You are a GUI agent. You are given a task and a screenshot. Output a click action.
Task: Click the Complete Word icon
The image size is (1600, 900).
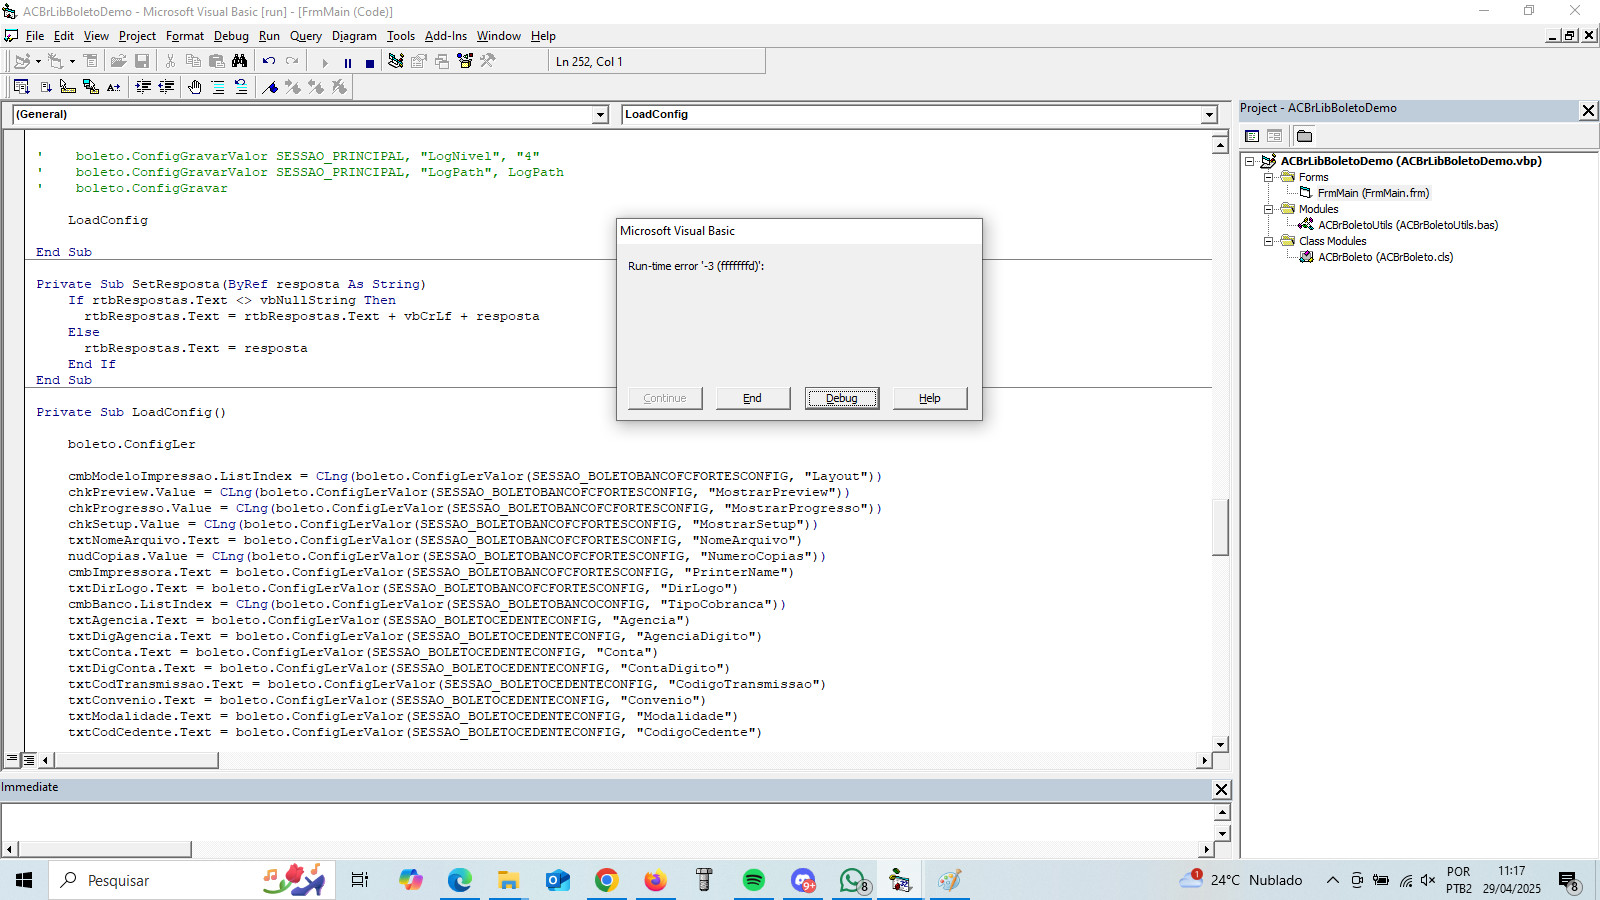point(113,87)
